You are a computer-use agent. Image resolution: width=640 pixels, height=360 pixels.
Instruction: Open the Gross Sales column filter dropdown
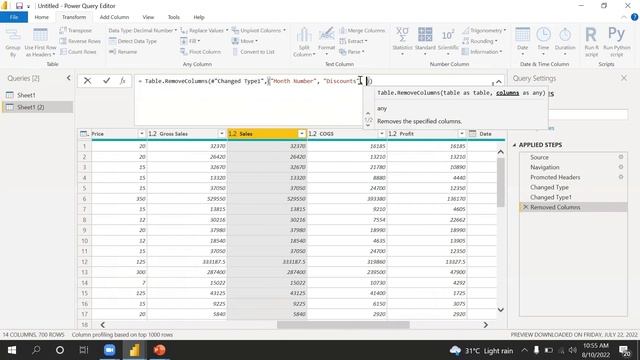[222, 134]
